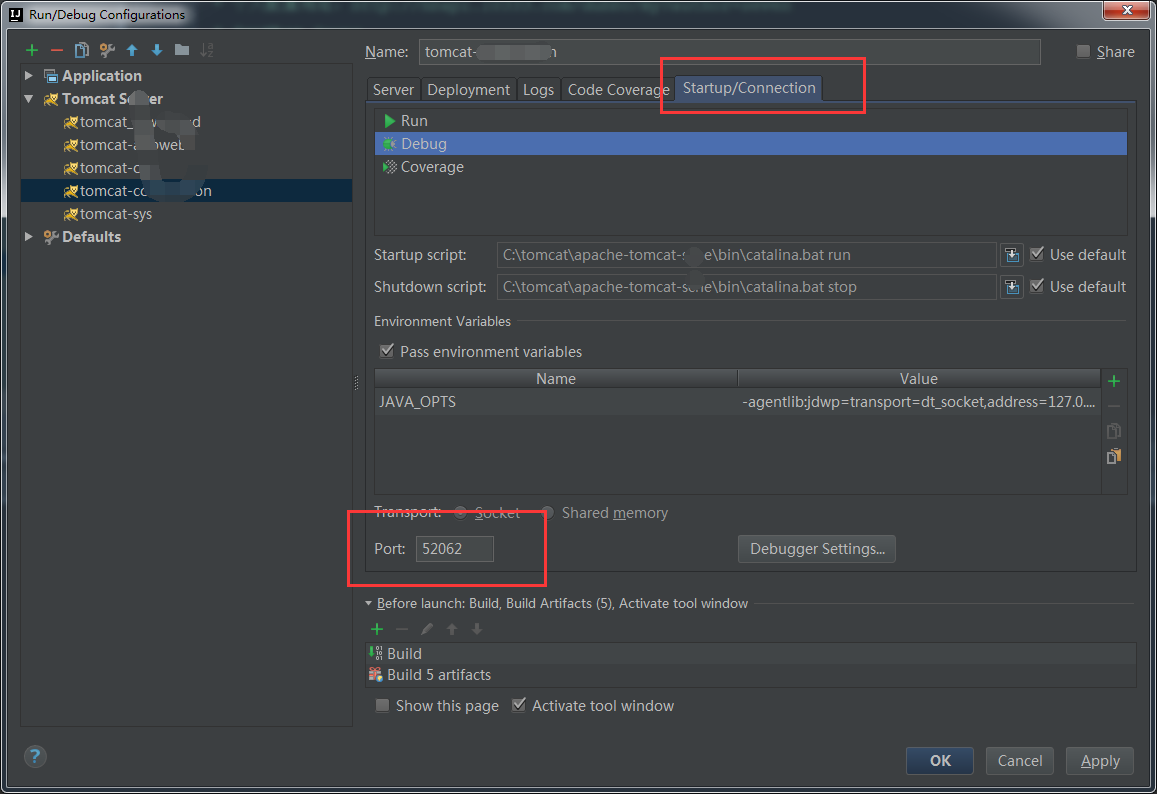Viewport: 1157px width, 794px height.
Task: Toggle the Share checkbox
Action: [x=1083, y=51]
